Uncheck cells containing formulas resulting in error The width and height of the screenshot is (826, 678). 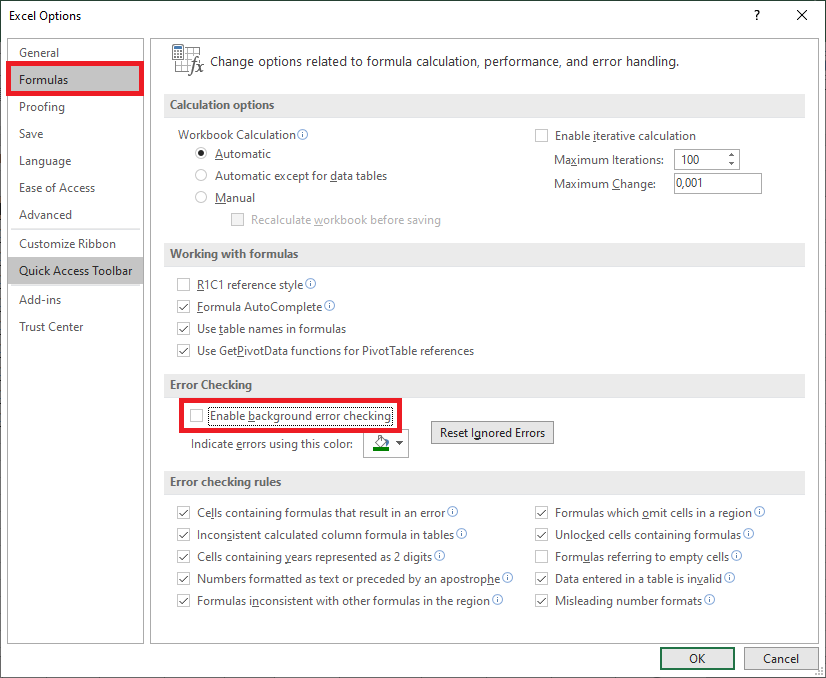point(183,513)
